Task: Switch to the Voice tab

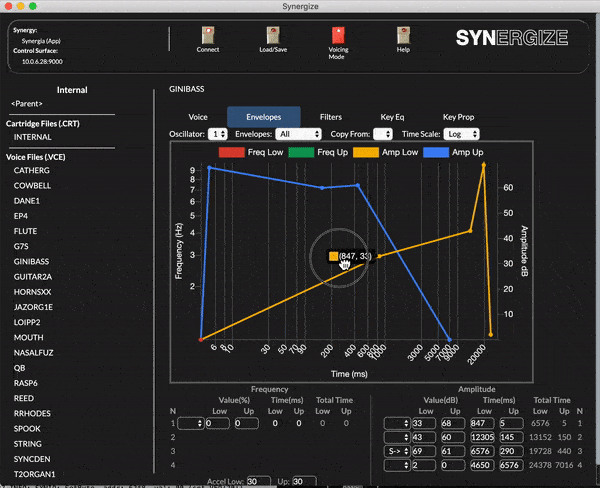Action: (x=198, y=117)
